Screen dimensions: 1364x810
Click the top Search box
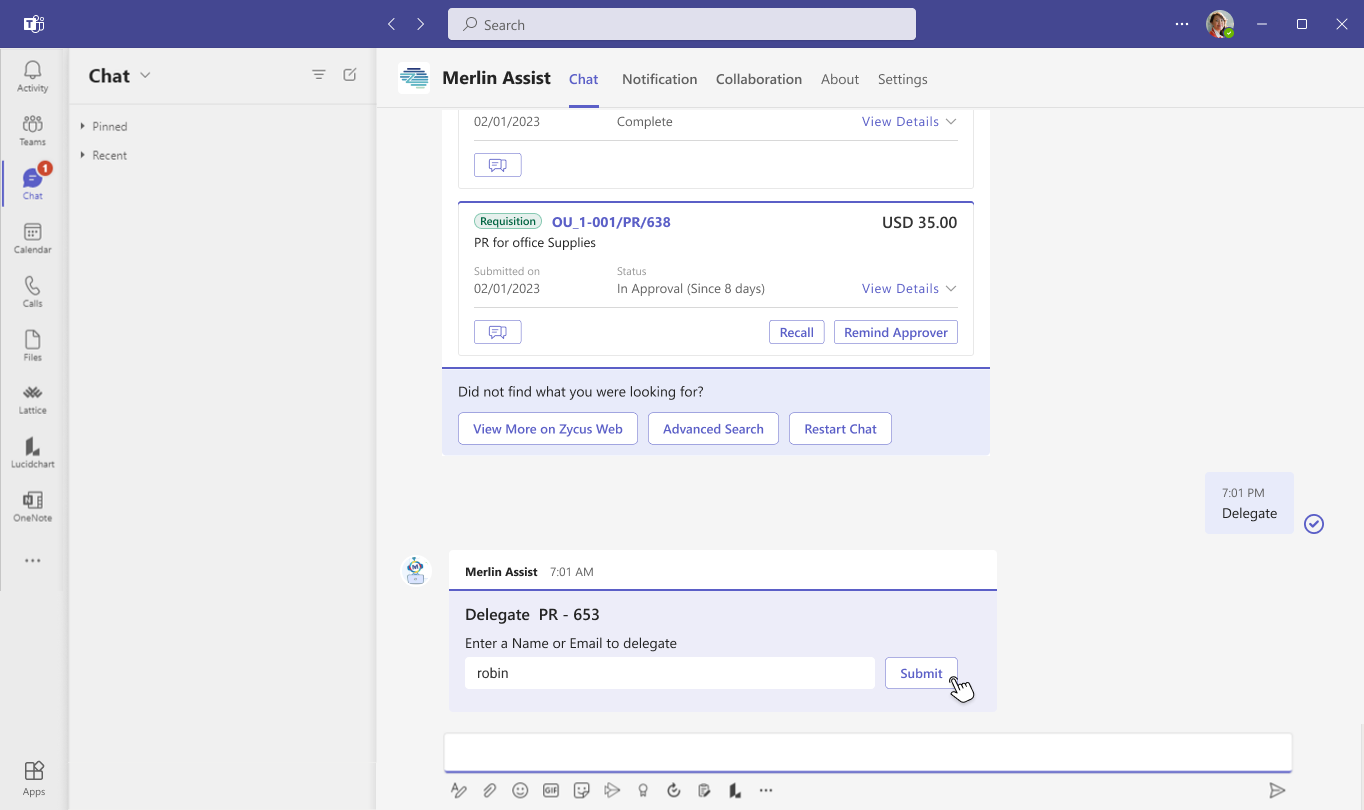coord(682,24)
